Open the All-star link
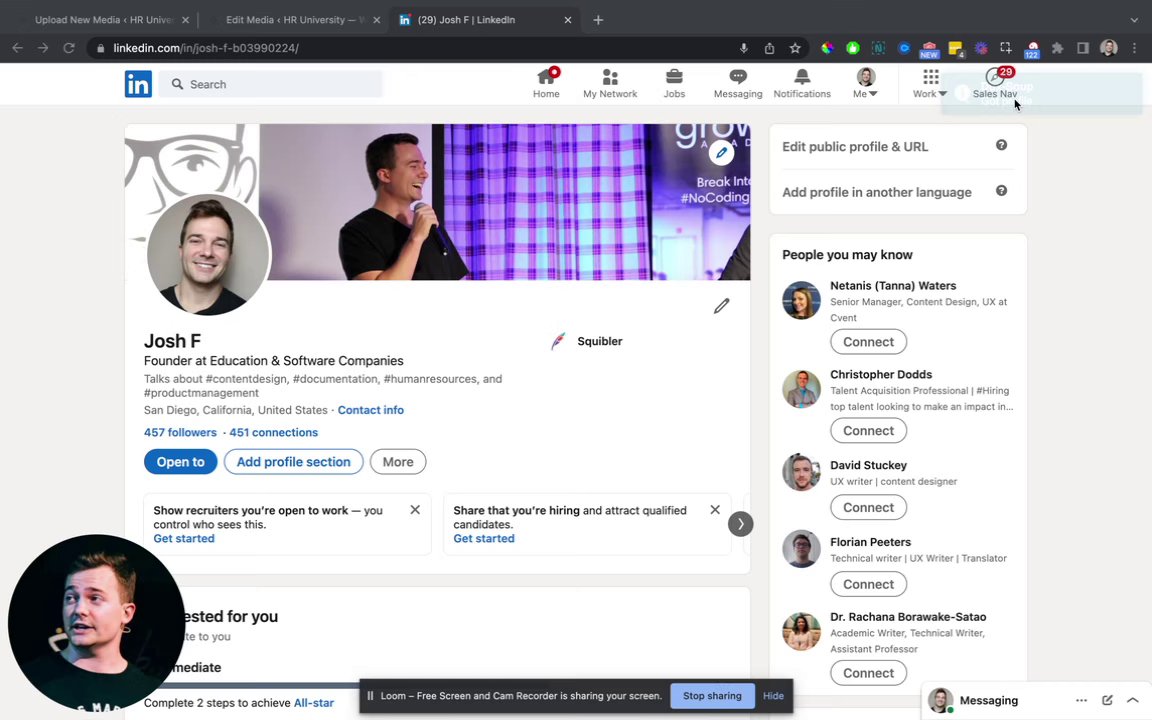 click(x=314, y=702)
